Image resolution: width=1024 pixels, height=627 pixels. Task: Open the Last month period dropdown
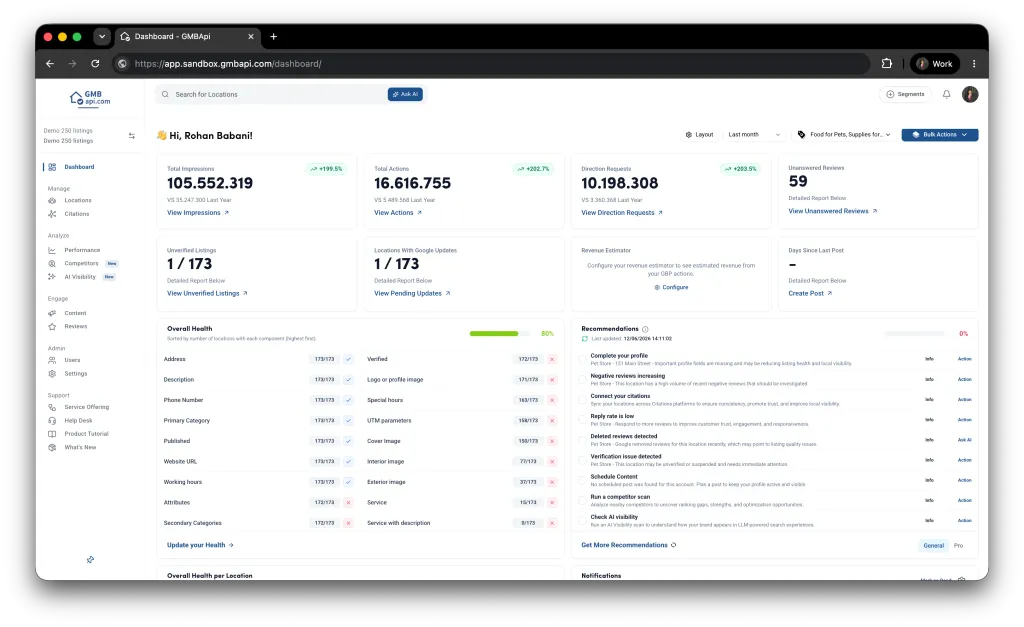tap(754, 135)
